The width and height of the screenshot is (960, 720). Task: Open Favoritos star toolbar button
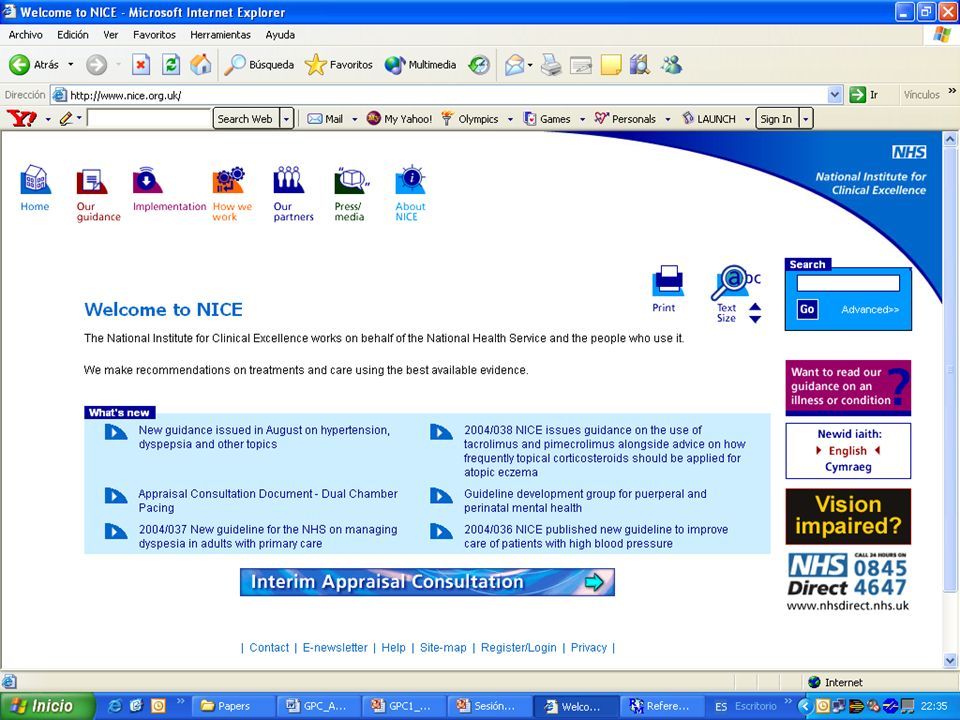tap(339, 64)
